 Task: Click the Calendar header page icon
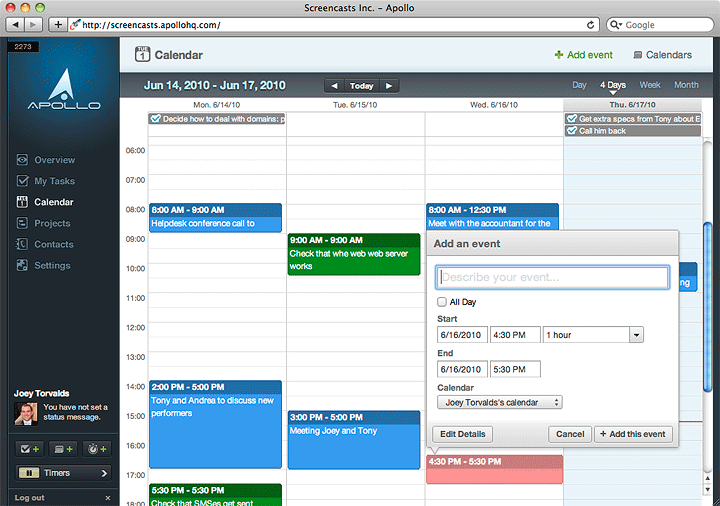pos(142,55)
